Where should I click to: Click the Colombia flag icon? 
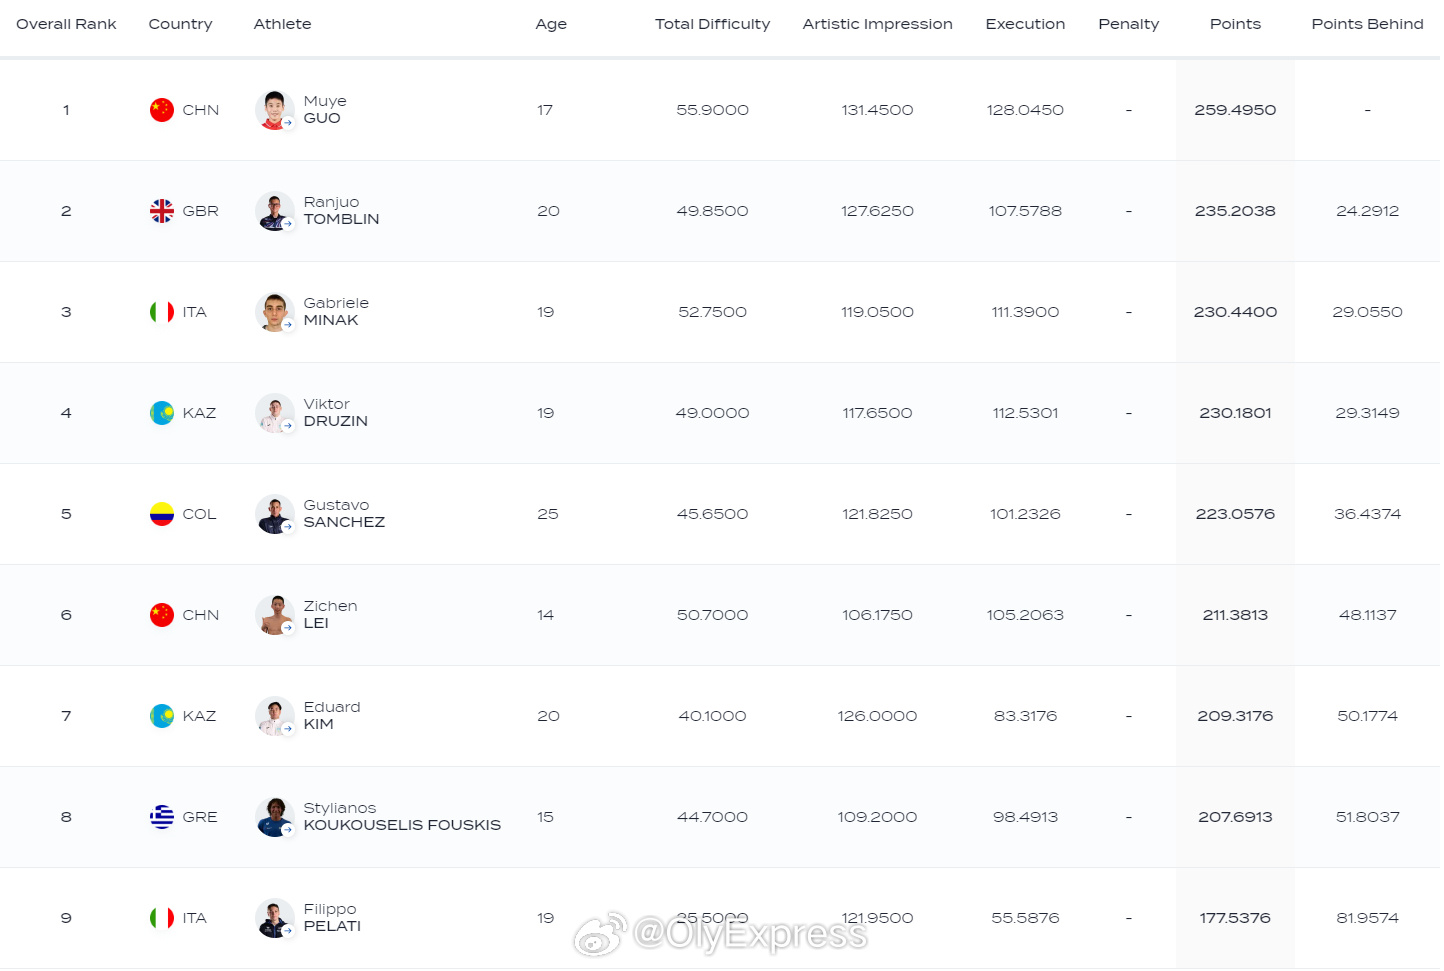pos(161,514)
